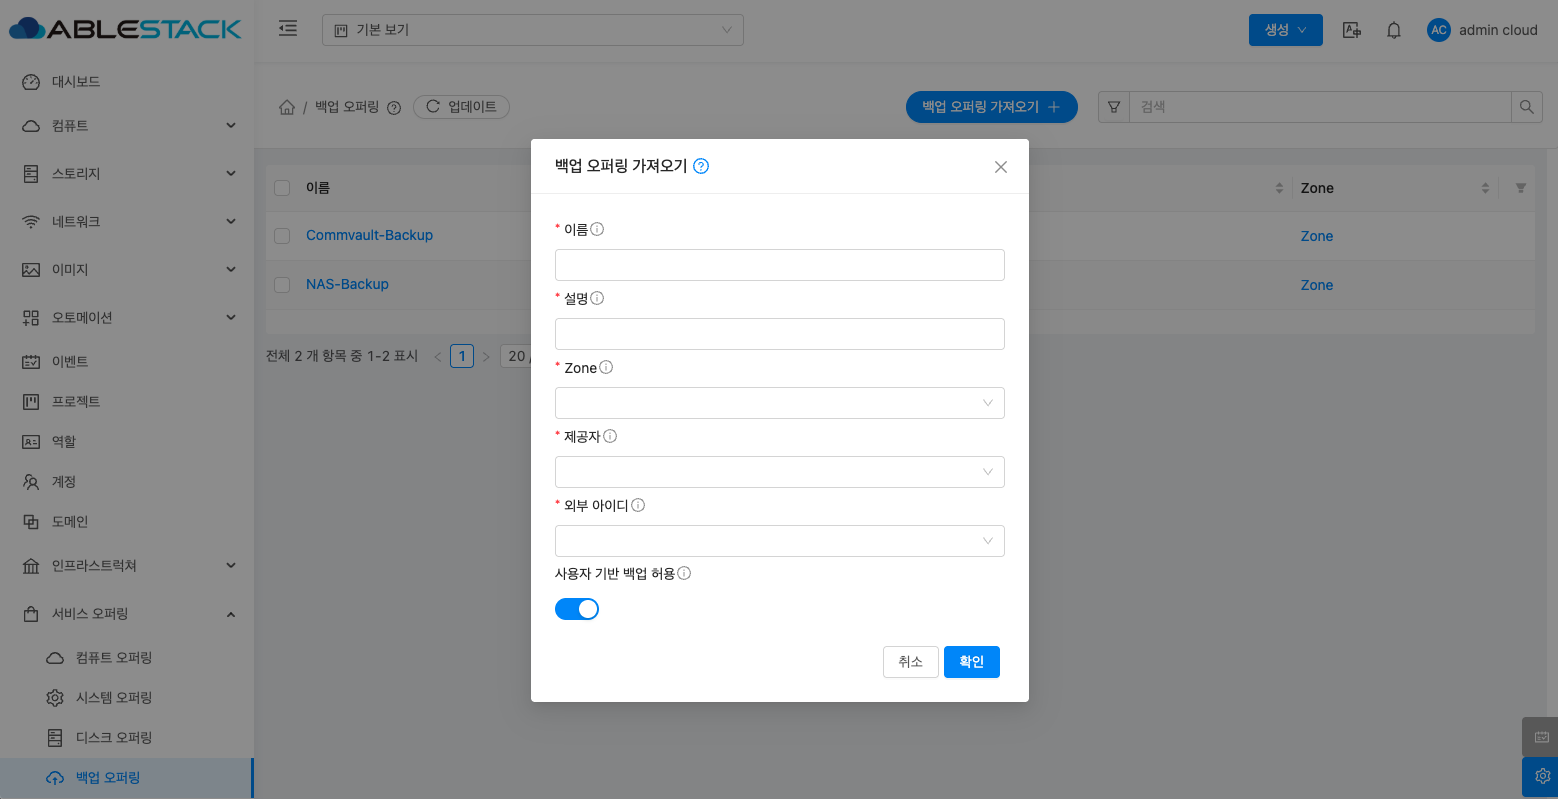Click the settings gear icon at bottom right

1541,776
